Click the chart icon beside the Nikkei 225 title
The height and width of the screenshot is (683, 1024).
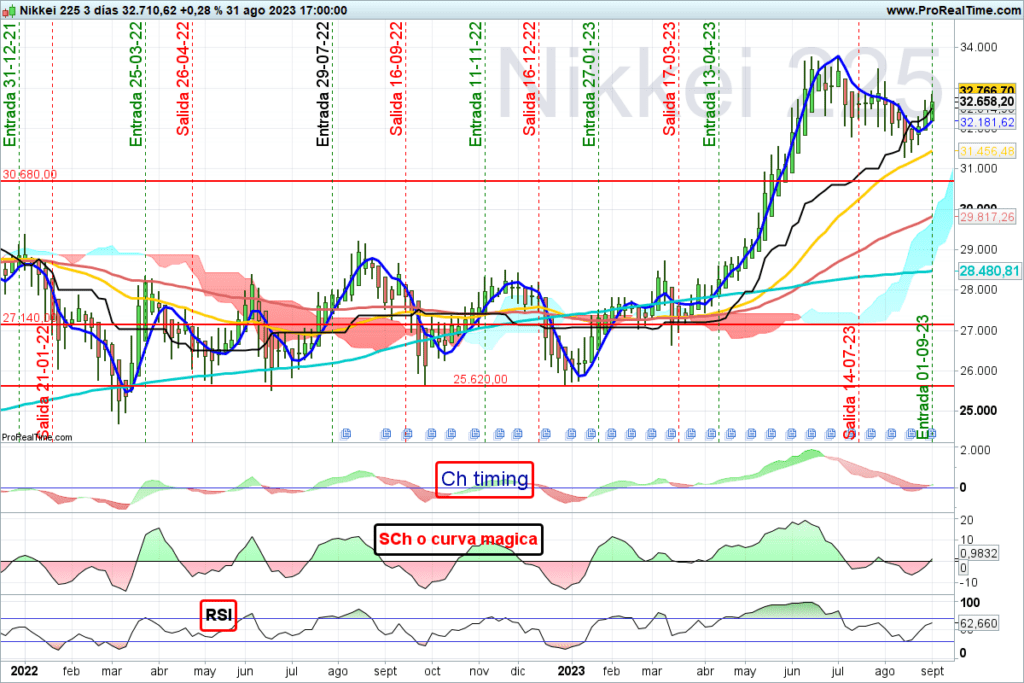[x=8, y=10]
